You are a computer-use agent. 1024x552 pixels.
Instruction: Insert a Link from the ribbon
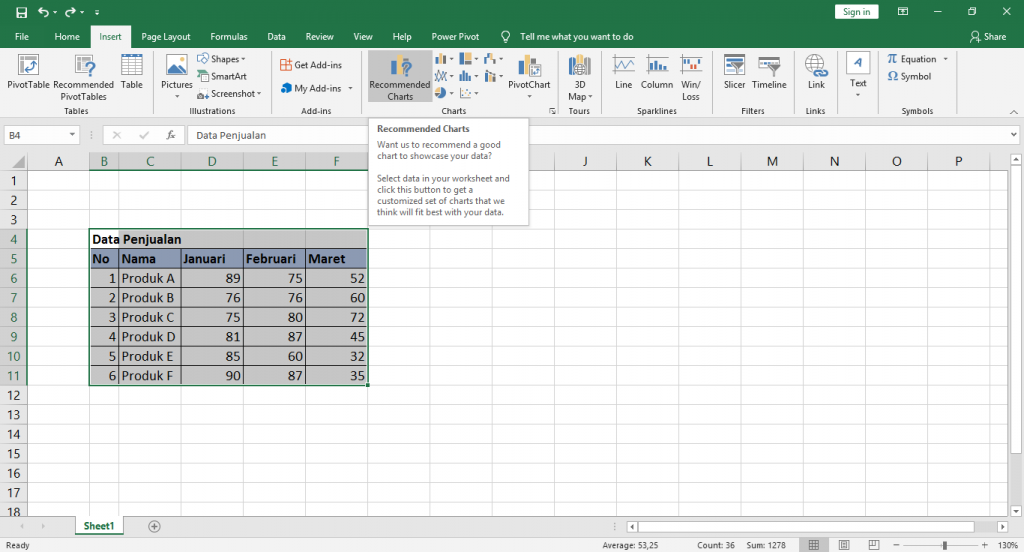click(x=816, y=72)
